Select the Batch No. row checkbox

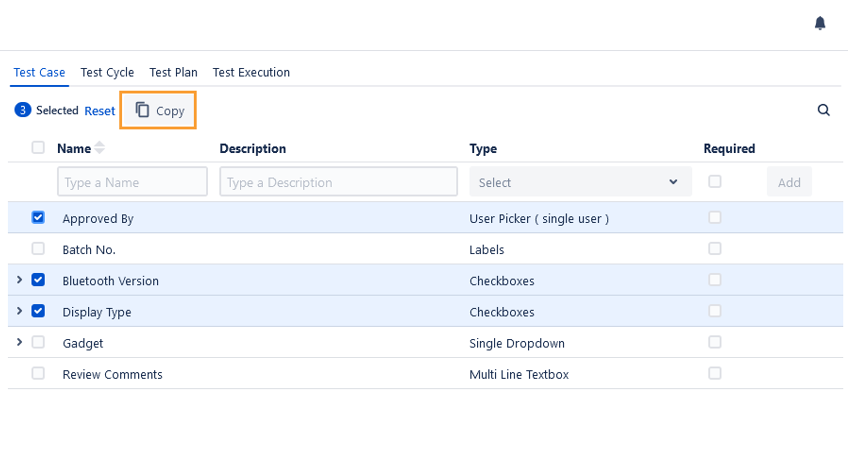coord(38,248)
